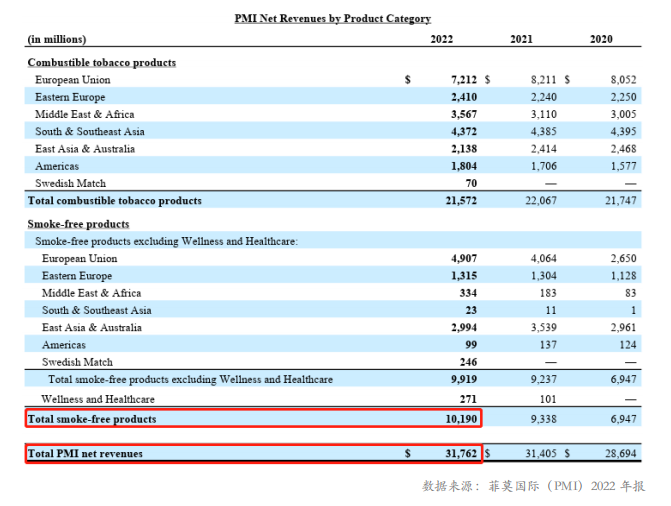This screenshot has width=671, height=506.
Task: Click the smoke-free Eastern Europe value 1,315
Action: click(464, 276)
